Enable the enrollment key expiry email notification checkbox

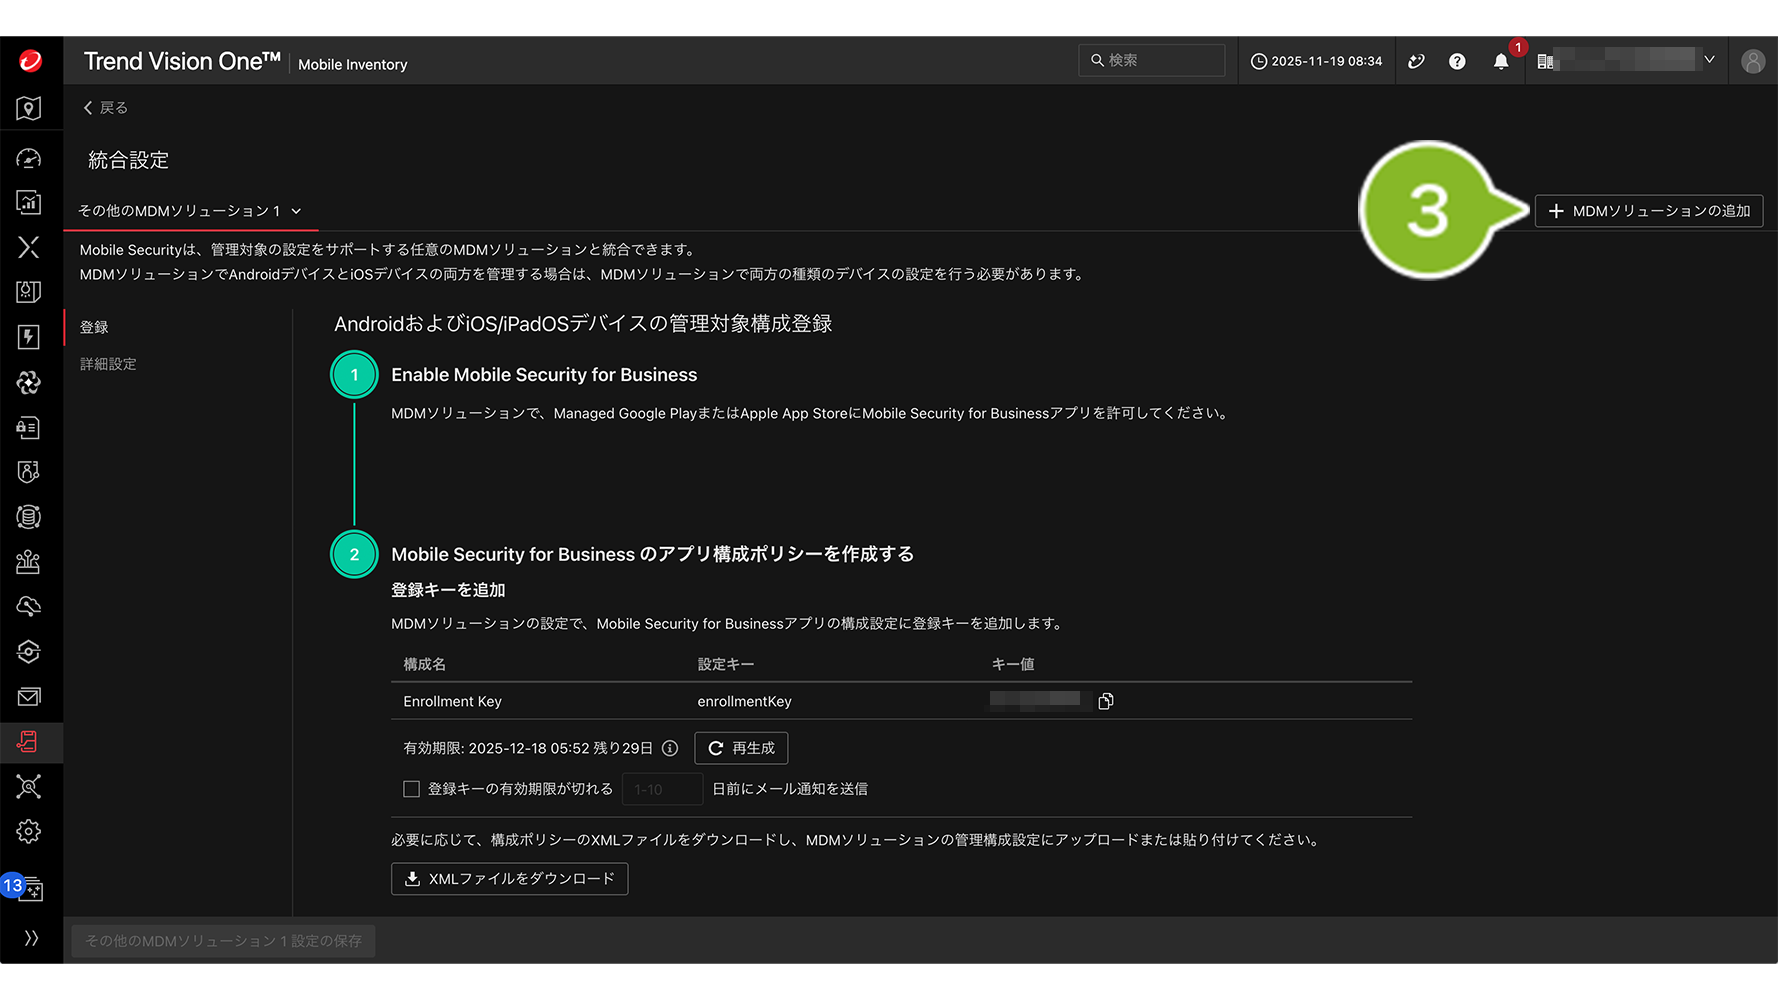pyautogui.click(x=411, y=789)
